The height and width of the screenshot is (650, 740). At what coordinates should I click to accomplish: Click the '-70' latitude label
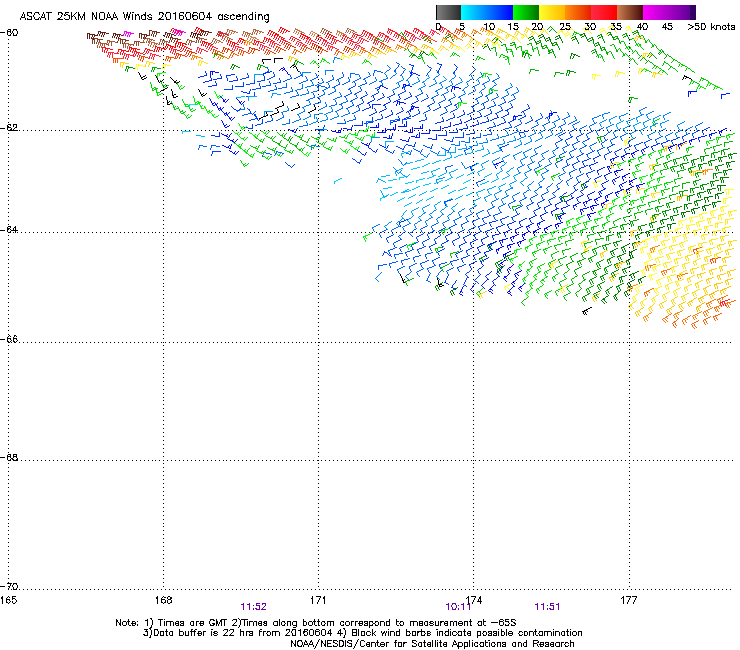coord(9,586)
